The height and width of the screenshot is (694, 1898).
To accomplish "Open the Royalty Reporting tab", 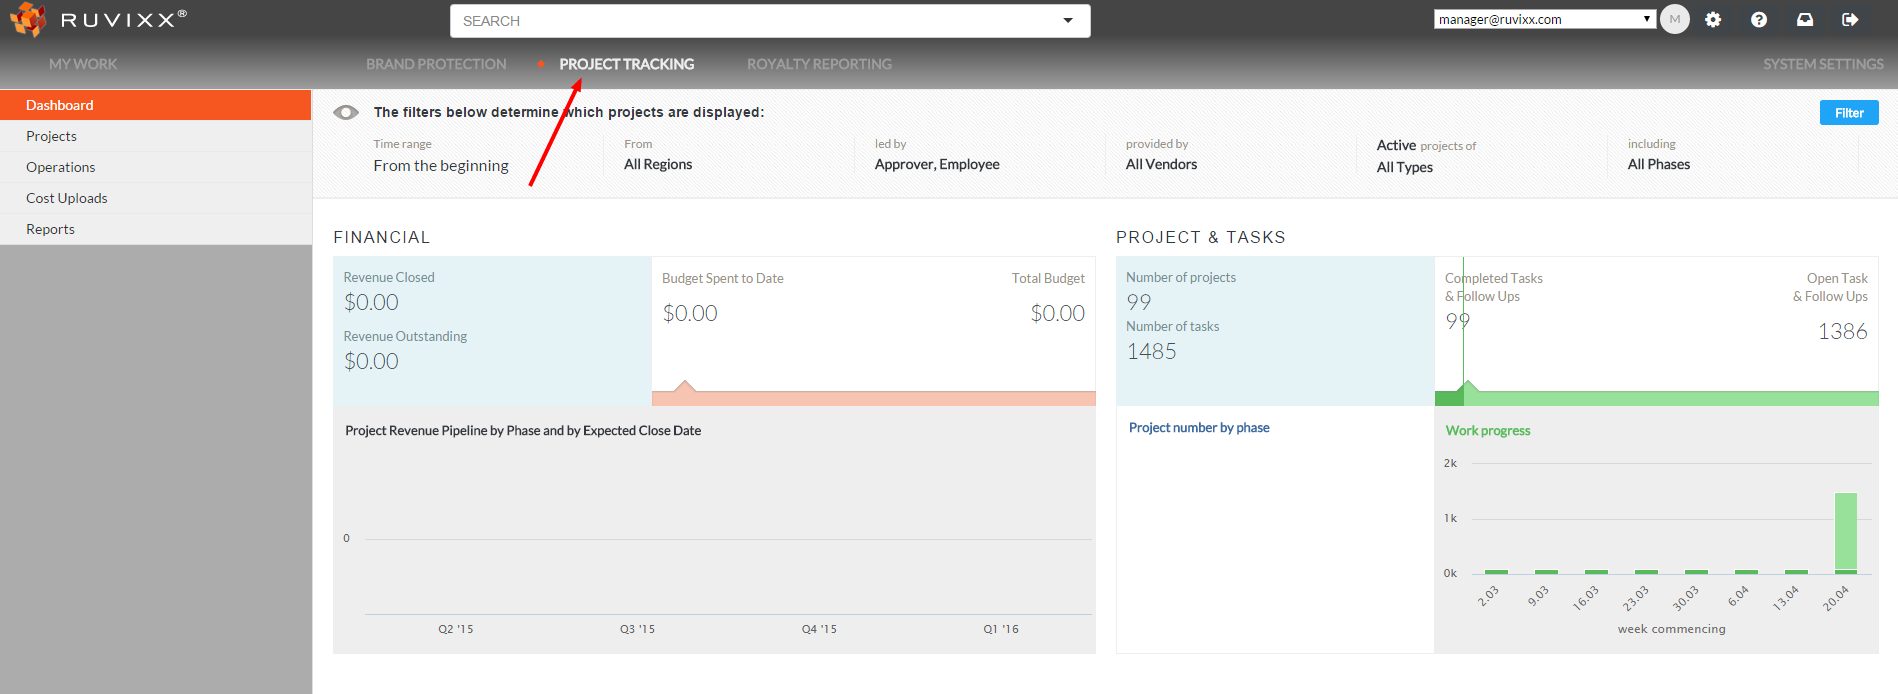I will [x=819, y=64].
